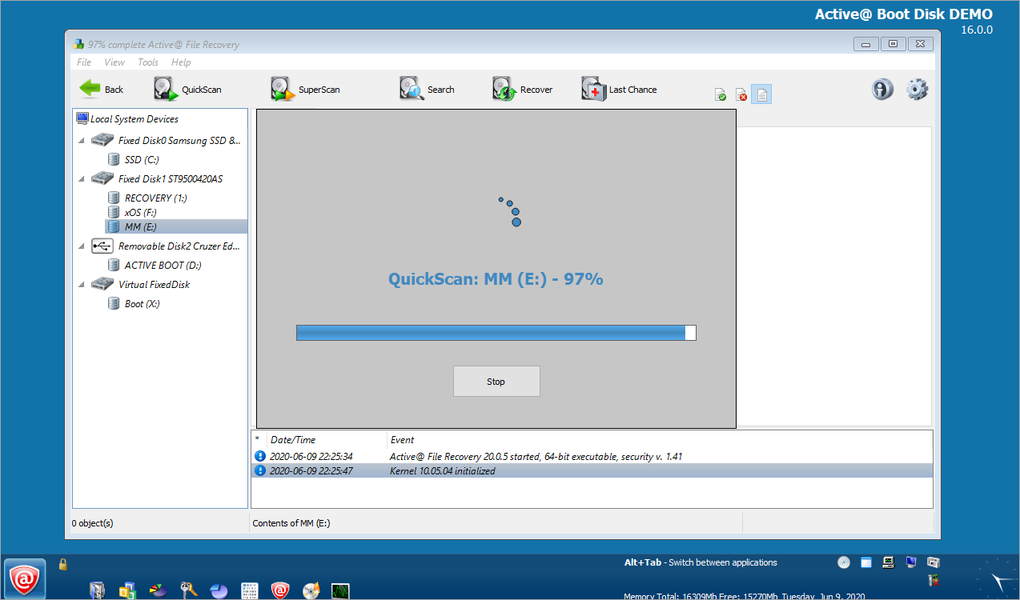Select Fixed Disk0 Samsung SSD device

[166, 141]
